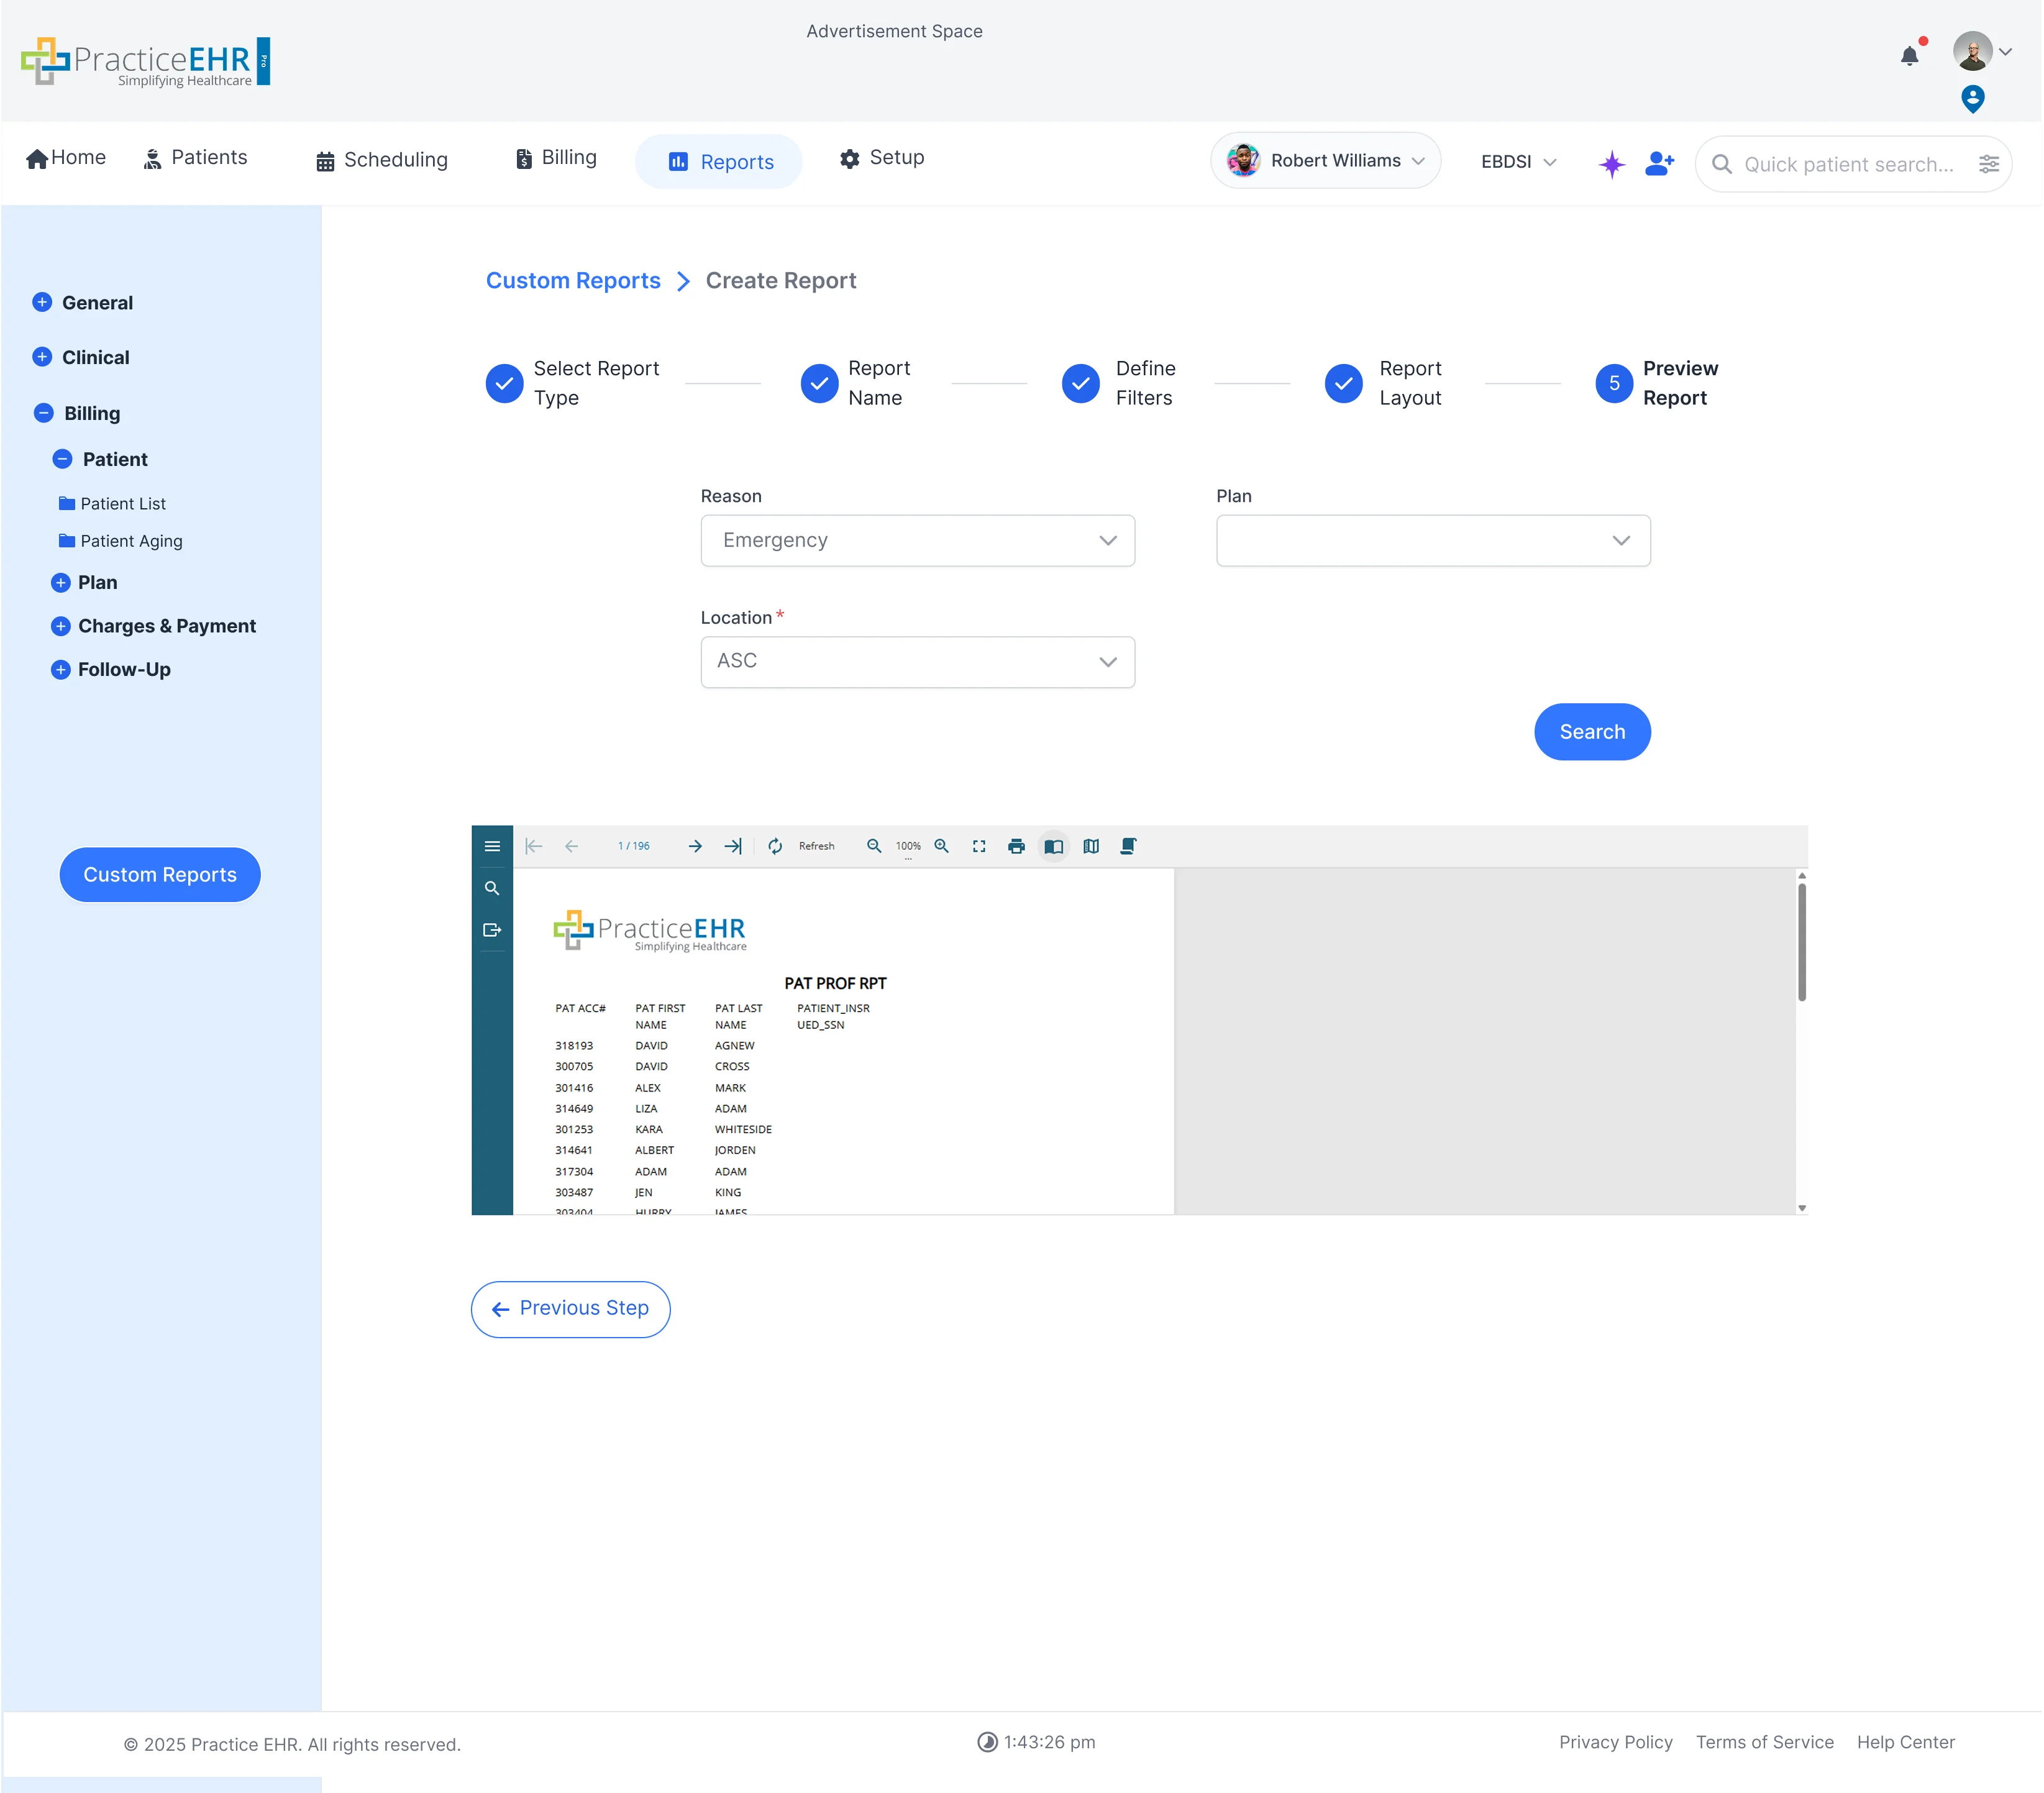This screenshot has height=1793, width=2044.
Task: Click Previous Step button
Action: tap(570, 1309)
